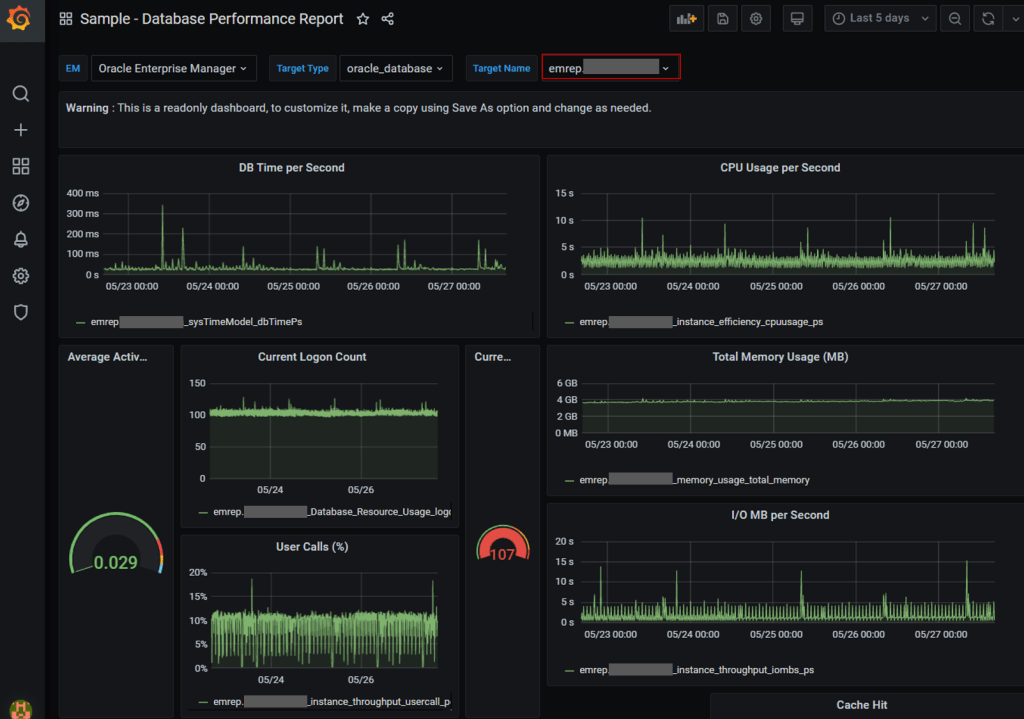The image size is (1024, 719).
Task: Share the dashboard via share icon
Action: (388, 19)
